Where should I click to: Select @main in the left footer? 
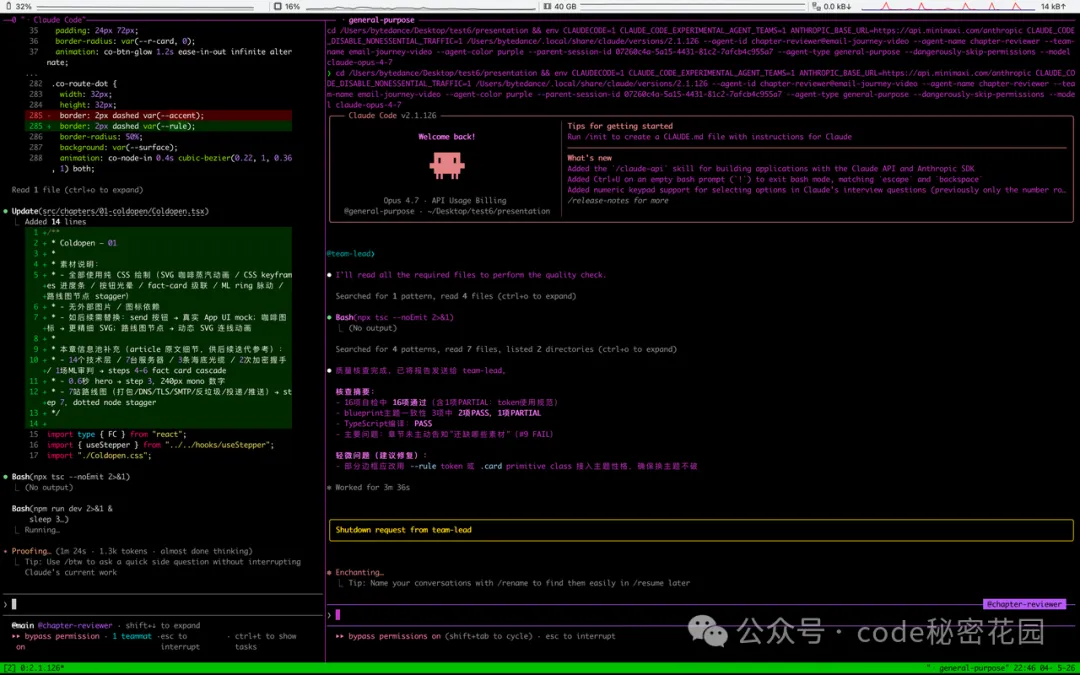point(23,625)
